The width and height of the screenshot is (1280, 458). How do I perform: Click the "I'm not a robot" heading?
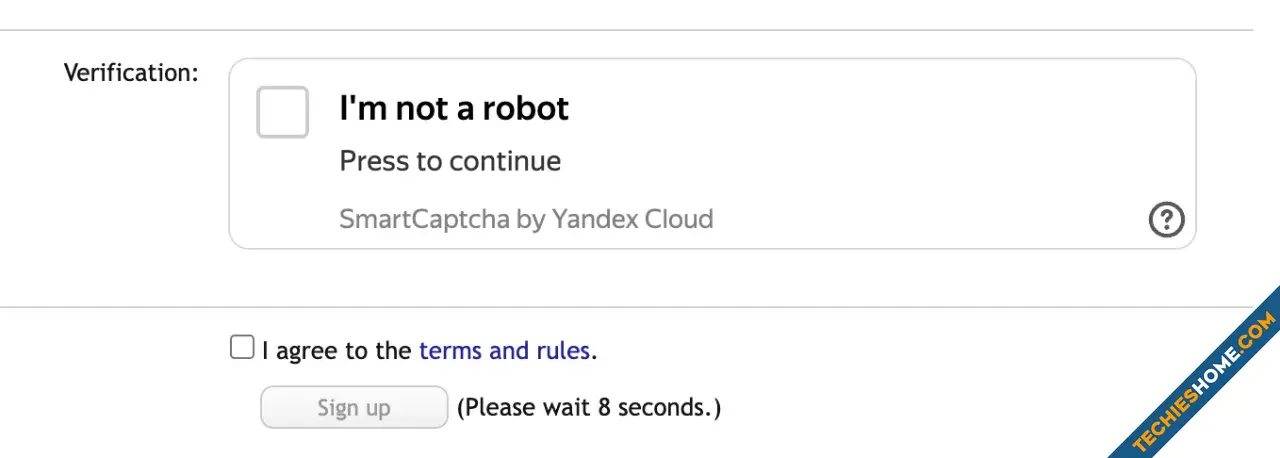(454, 108)
